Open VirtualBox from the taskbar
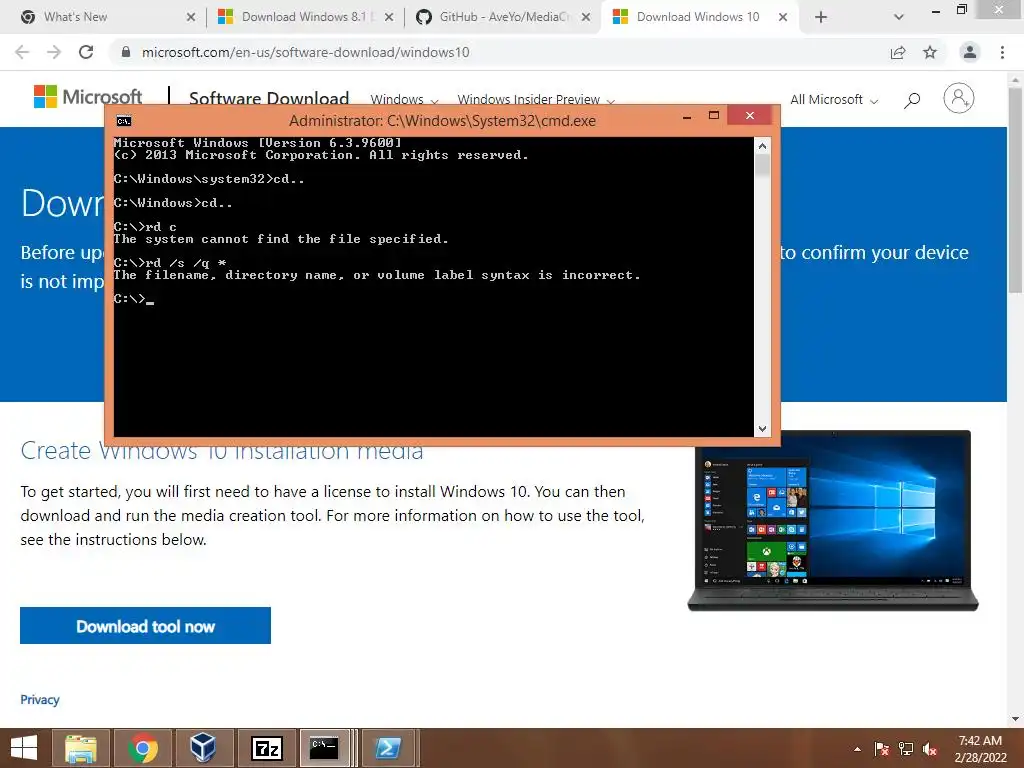The height and width of the screenshot is (768, 1024). coord(204,748)
